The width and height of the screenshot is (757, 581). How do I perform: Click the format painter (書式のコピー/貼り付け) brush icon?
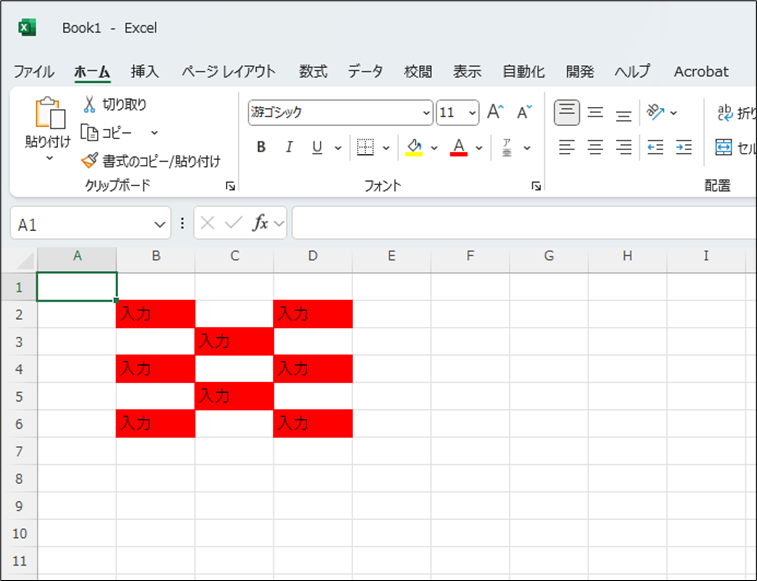tap(89, 160)
